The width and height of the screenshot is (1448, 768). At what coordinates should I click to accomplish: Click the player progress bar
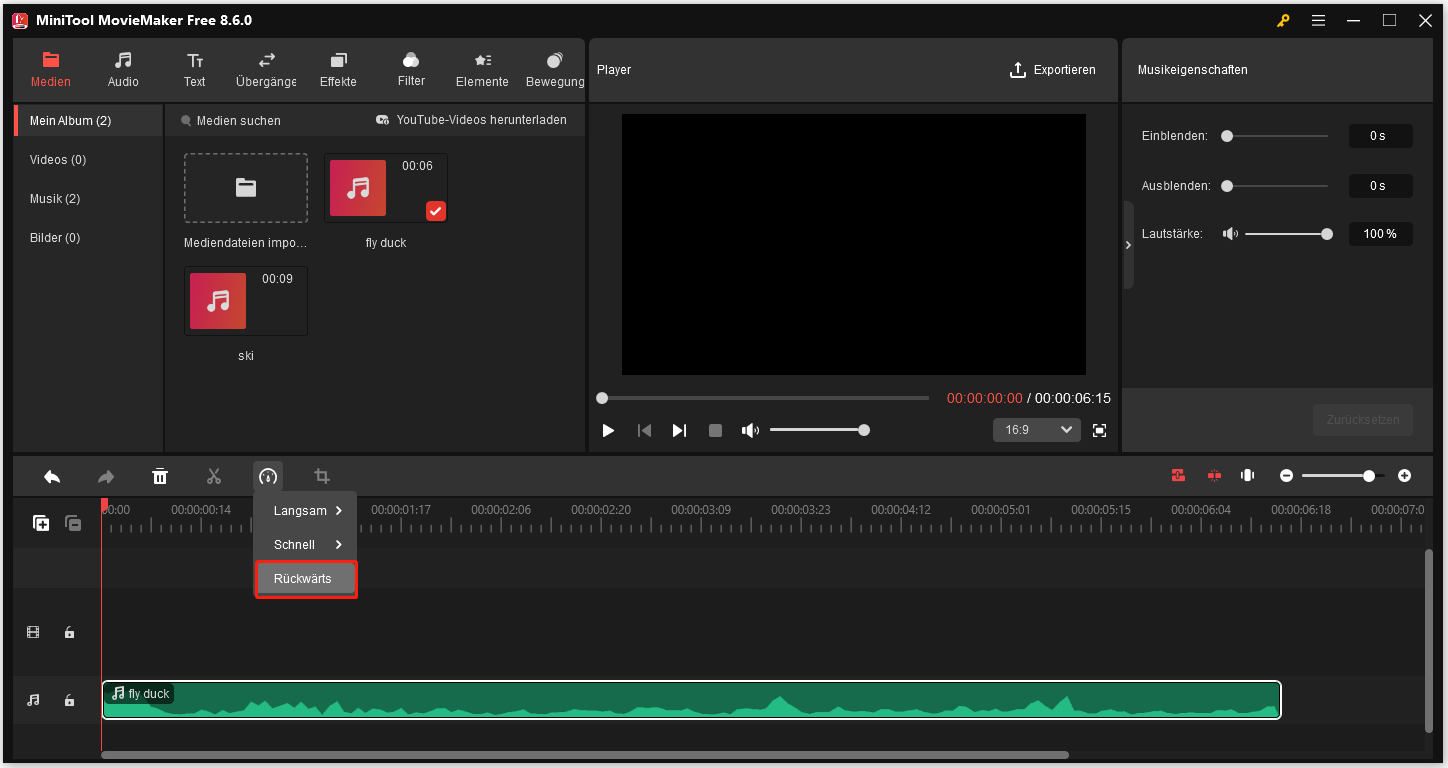[765, 398]
